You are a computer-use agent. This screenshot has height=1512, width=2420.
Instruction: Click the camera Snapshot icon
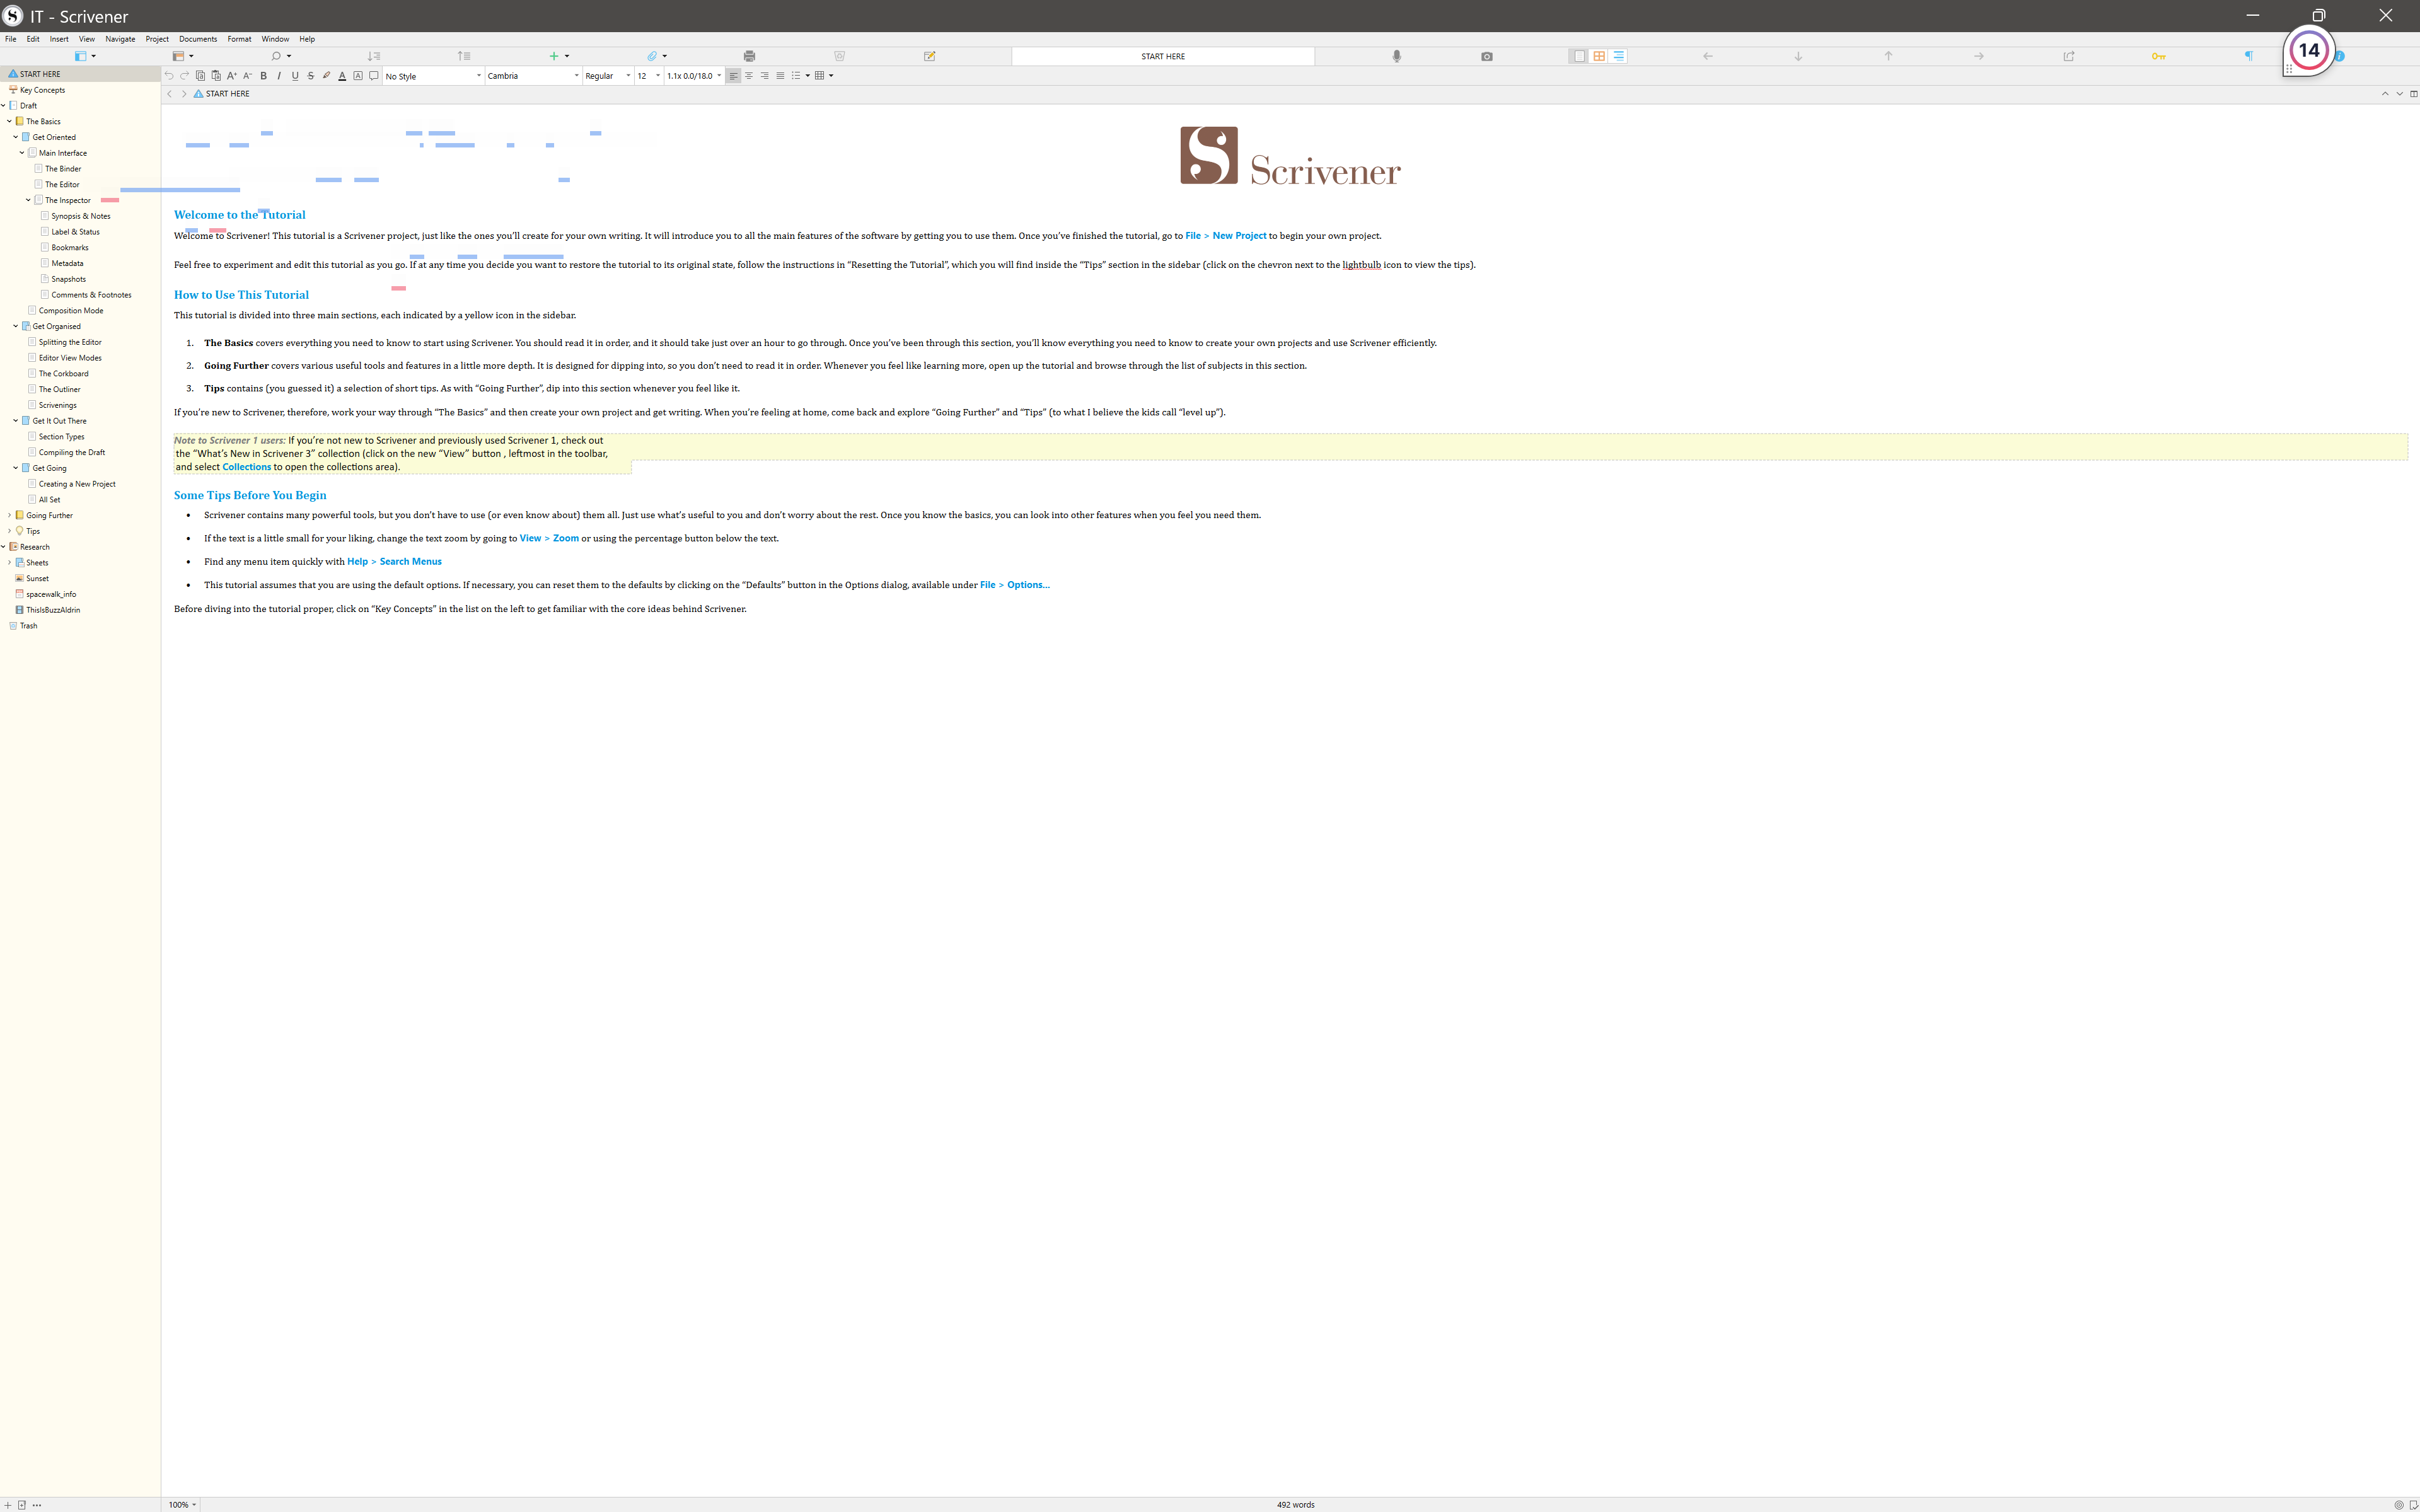point(1487,56)
